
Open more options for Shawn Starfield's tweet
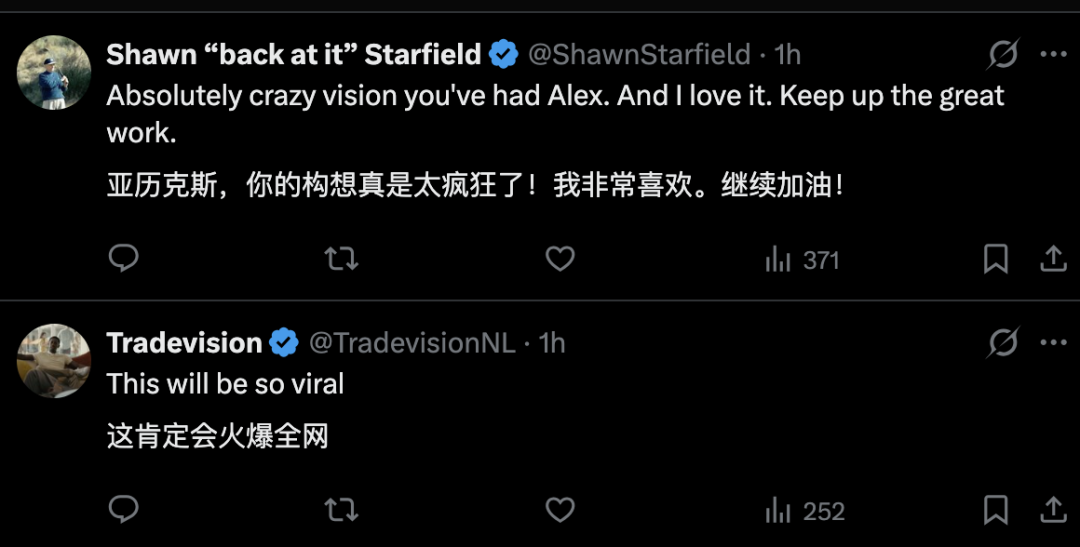[1053, 54]
